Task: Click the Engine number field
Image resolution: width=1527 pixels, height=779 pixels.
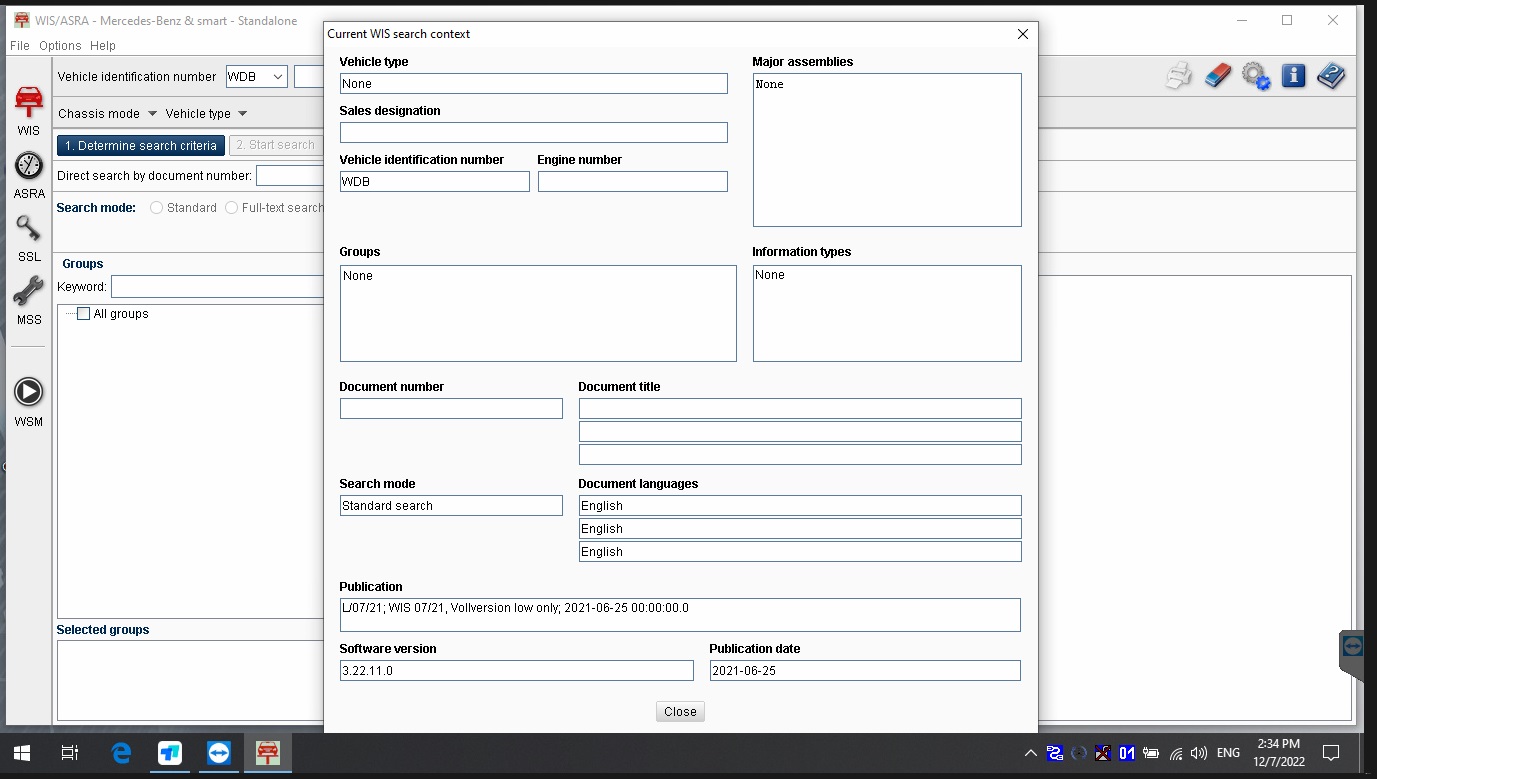Action: [632, 182]
